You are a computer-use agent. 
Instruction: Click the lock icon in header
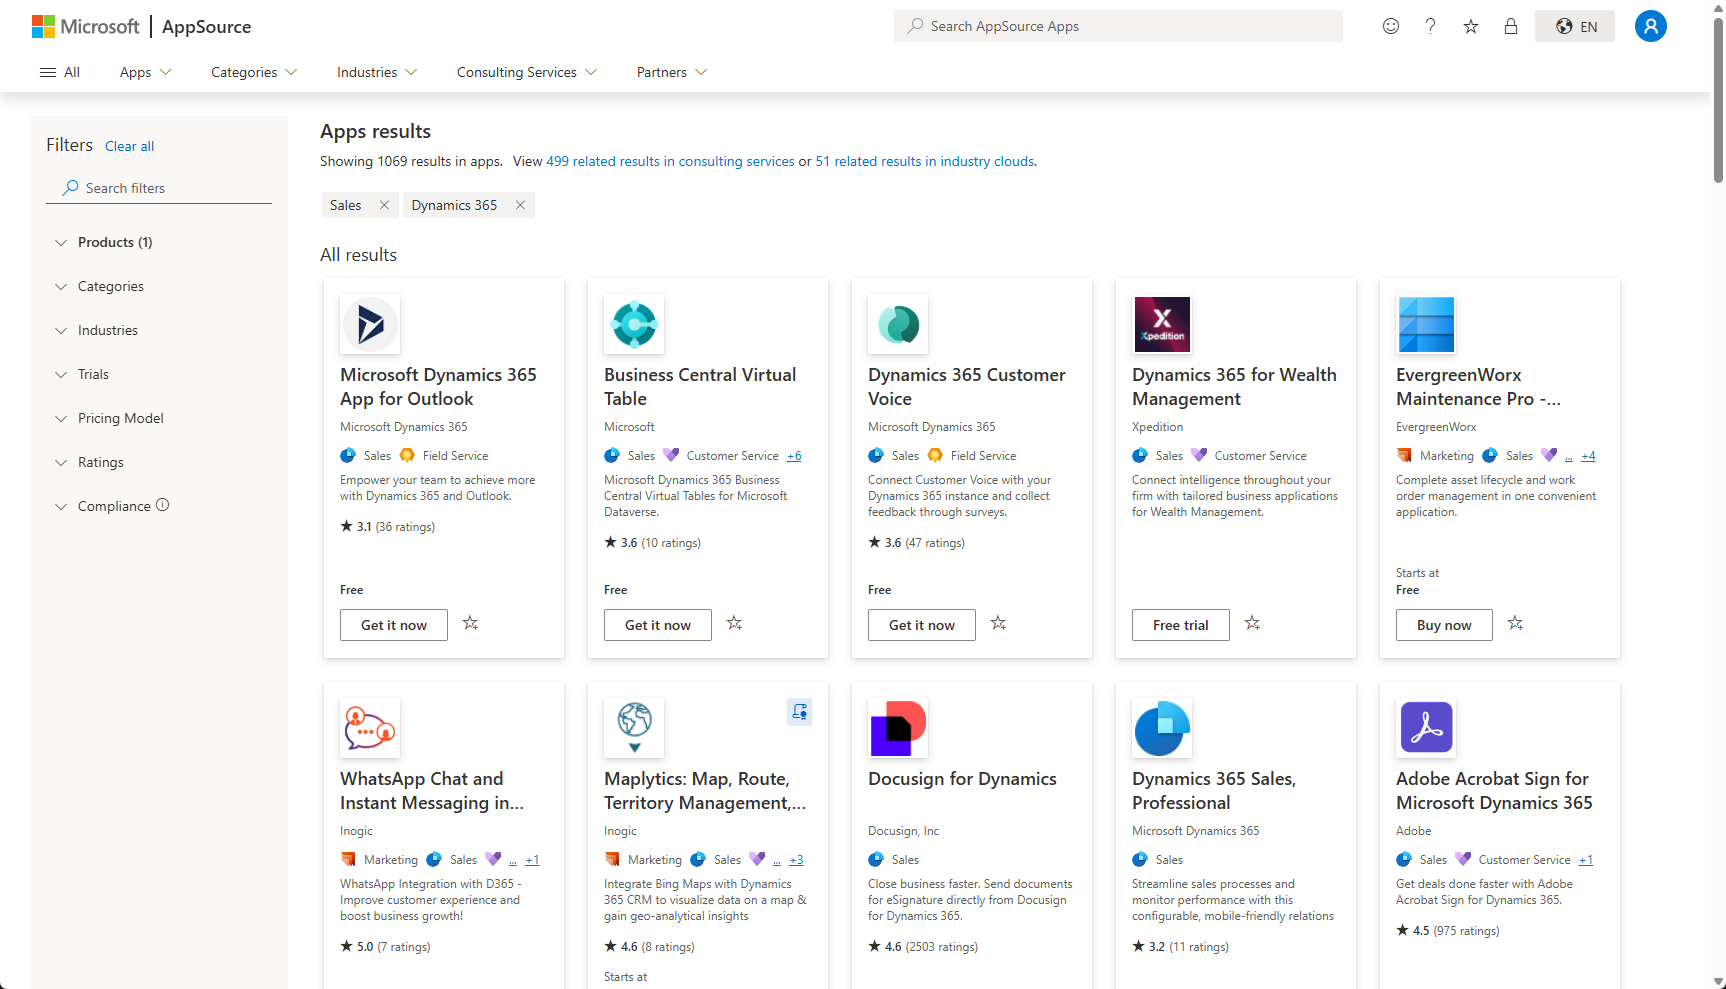1511,26
